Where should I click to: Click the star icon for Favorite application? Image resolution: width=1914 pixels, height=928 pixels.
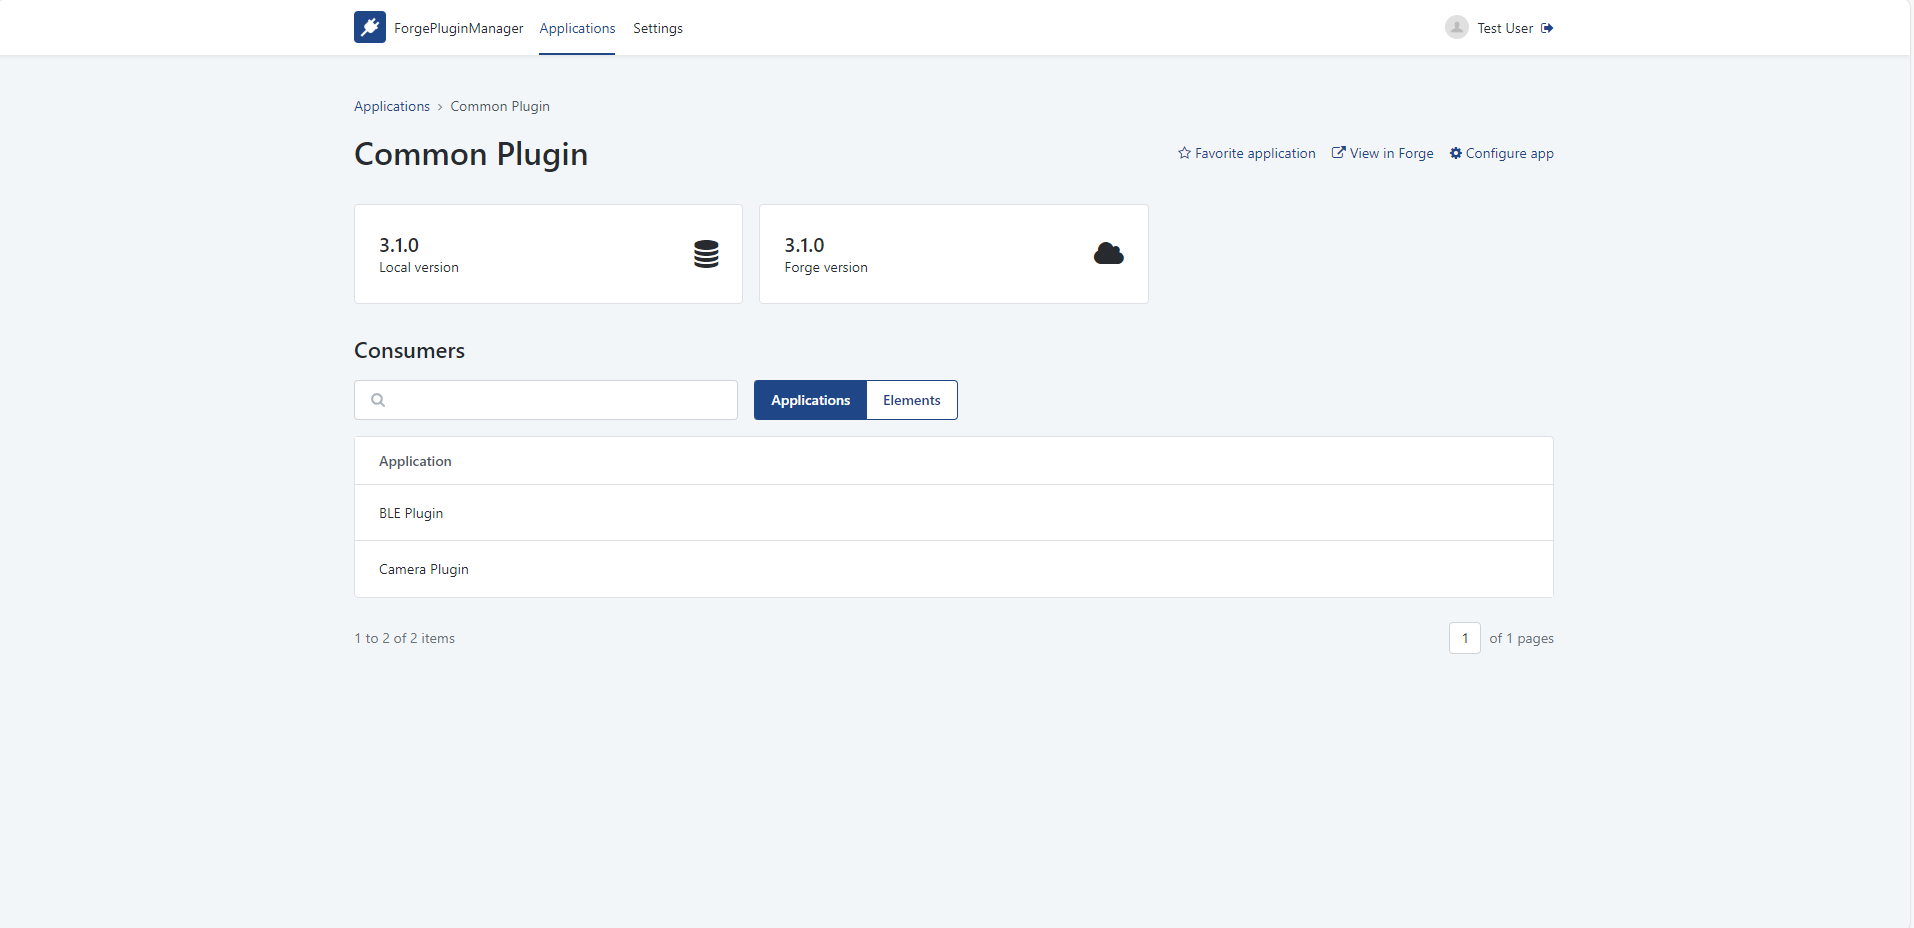pyautogui.click(x=1184, y=153)
